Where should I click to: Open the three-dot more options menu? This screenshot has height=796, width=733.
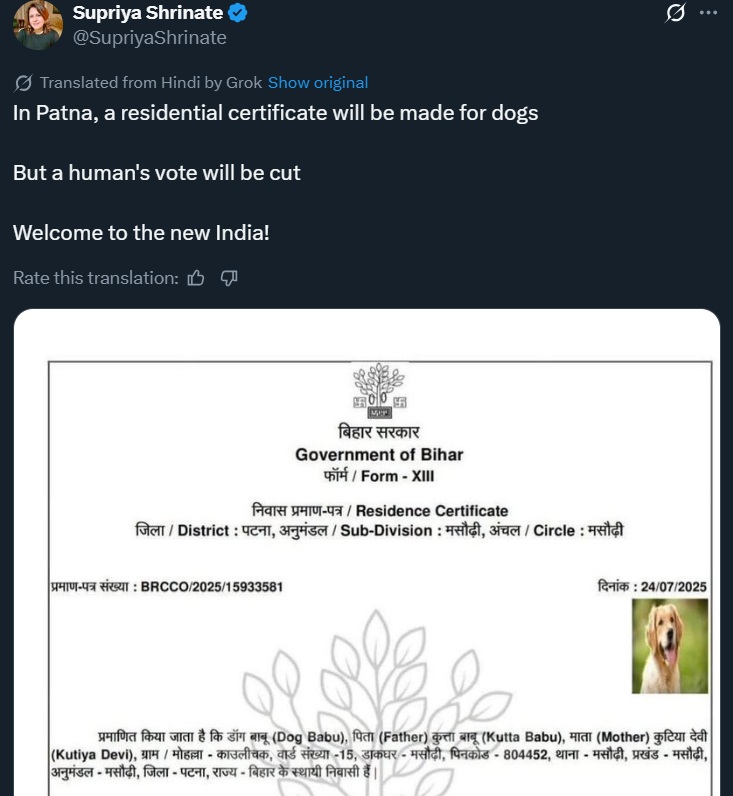click(708, 13)
